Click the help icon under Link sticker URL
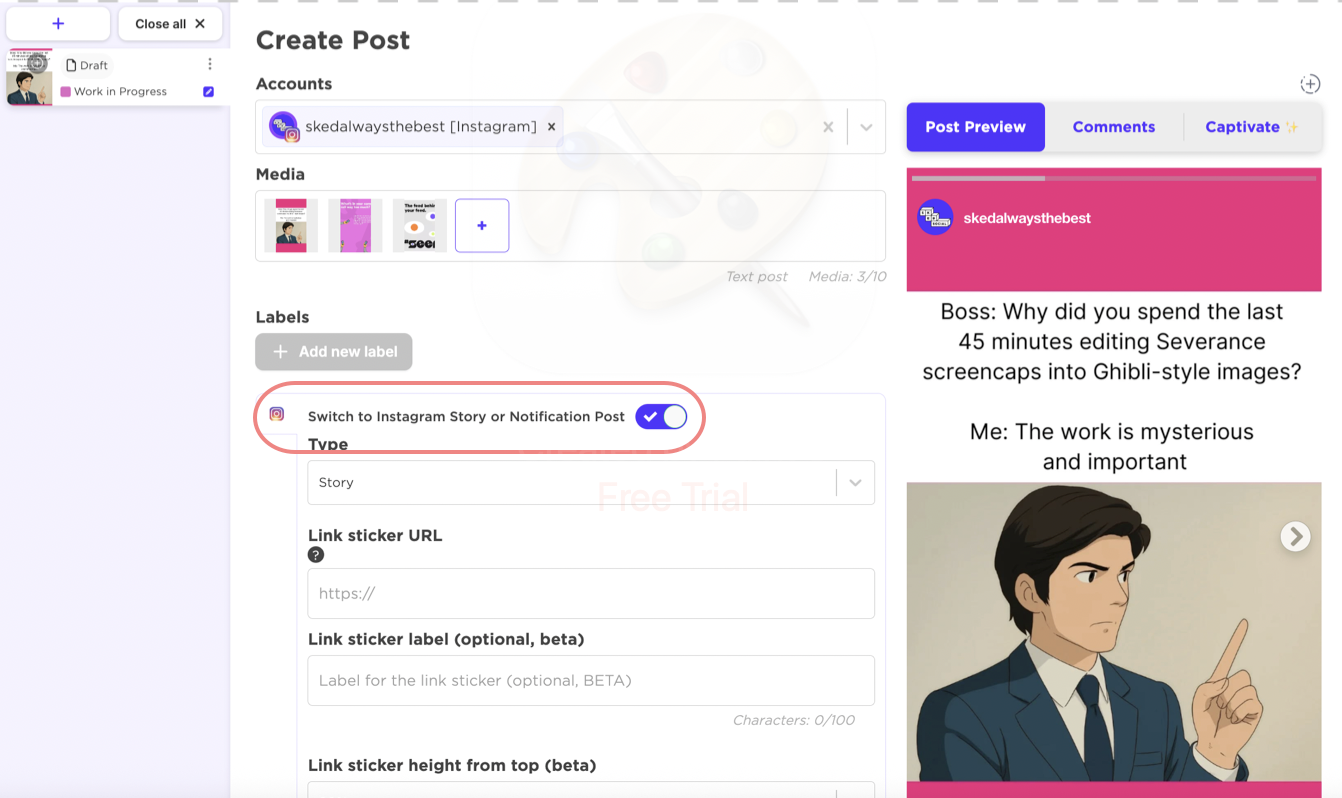The image size is (1342, 798). pyautogui.click(x=316, y=555)
